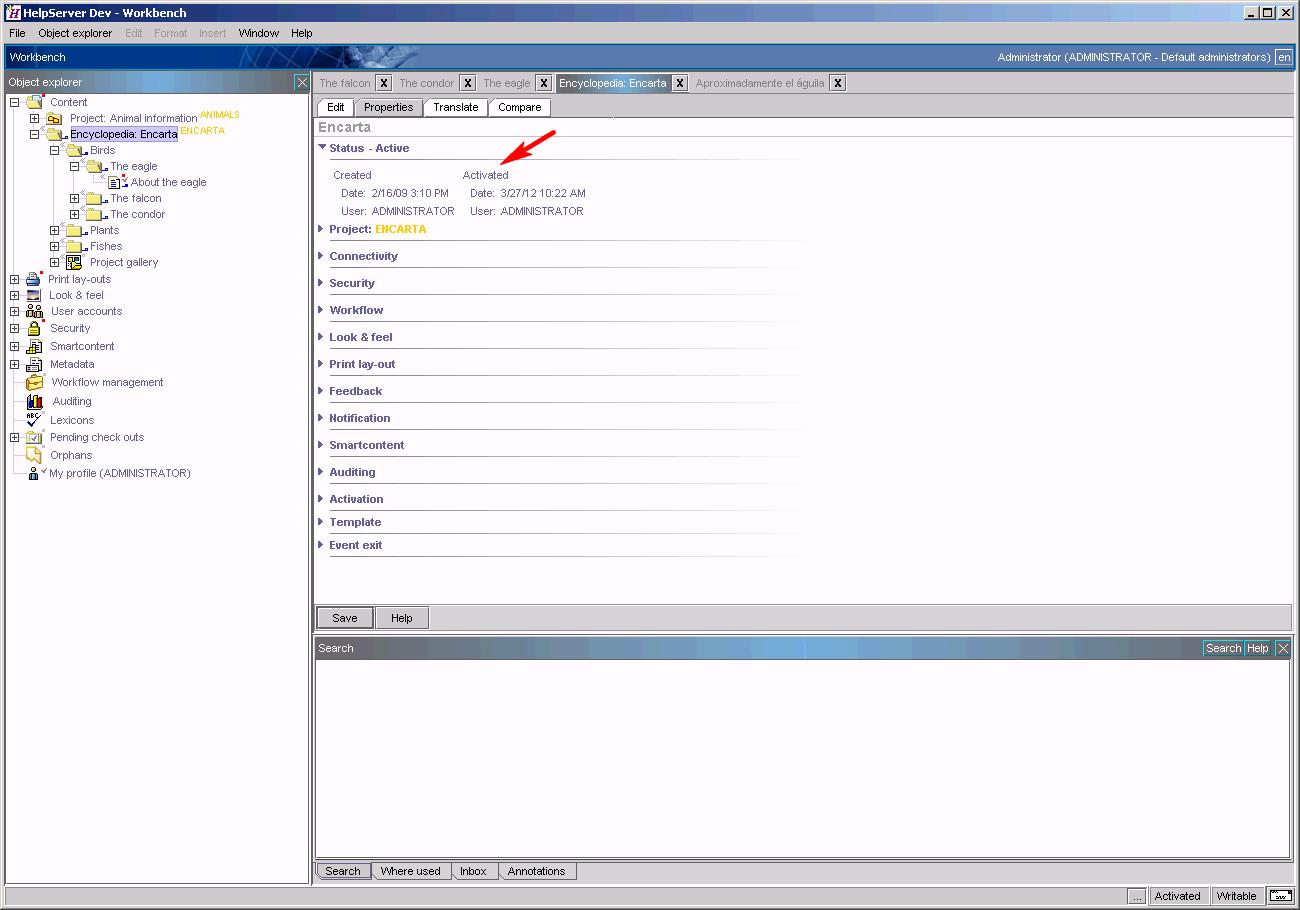Open The eagle document tab
Viewport: 1300px width, 910px height.
pos(507,83)
